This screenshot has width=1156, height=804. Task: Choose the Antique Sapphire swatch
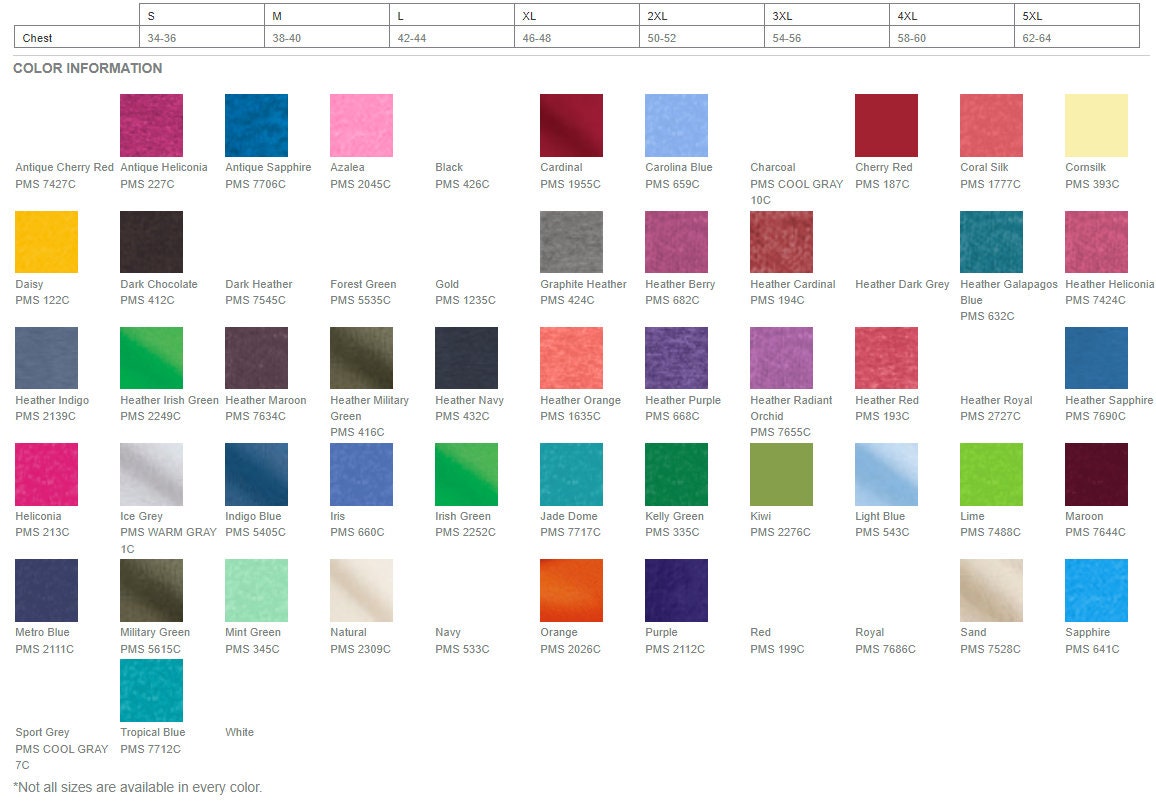tap(257, 125)
